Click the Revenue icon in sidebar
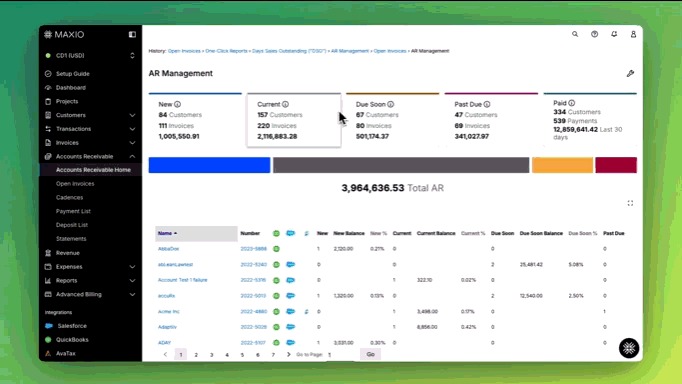 pos(48,253)
